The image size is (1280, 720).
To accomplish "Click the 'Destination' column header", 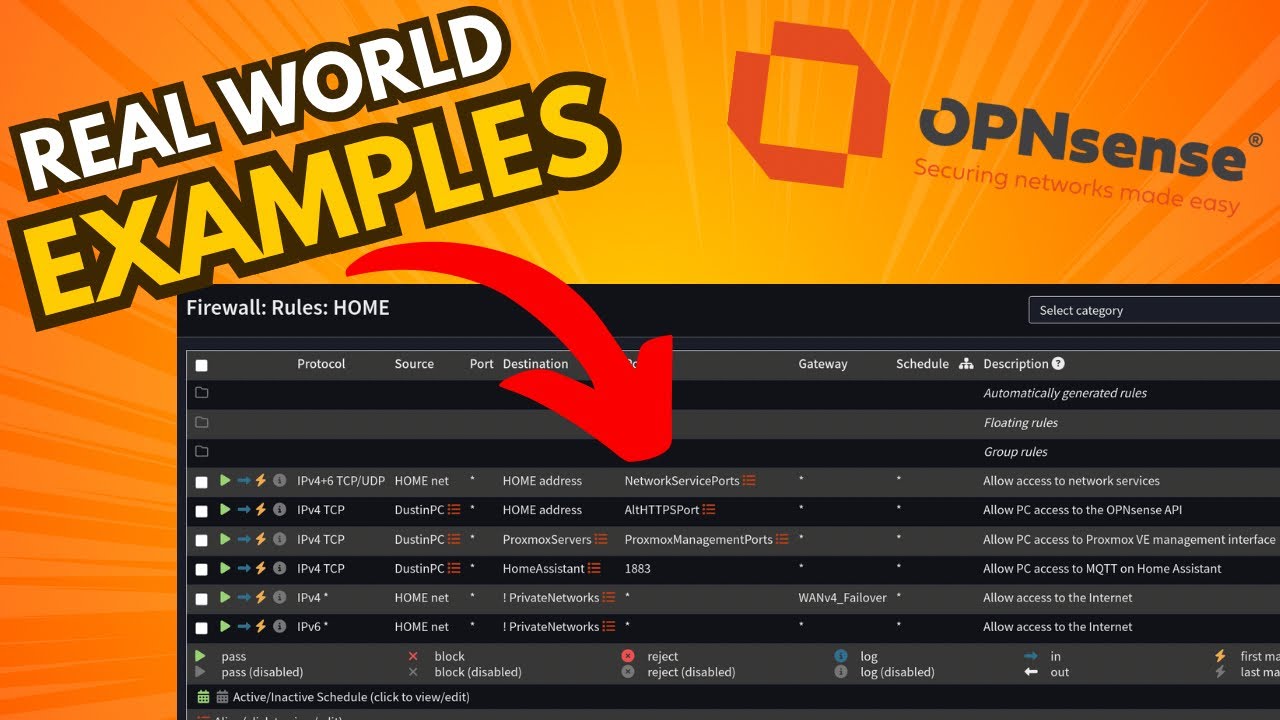I will (x=536, y=364).
